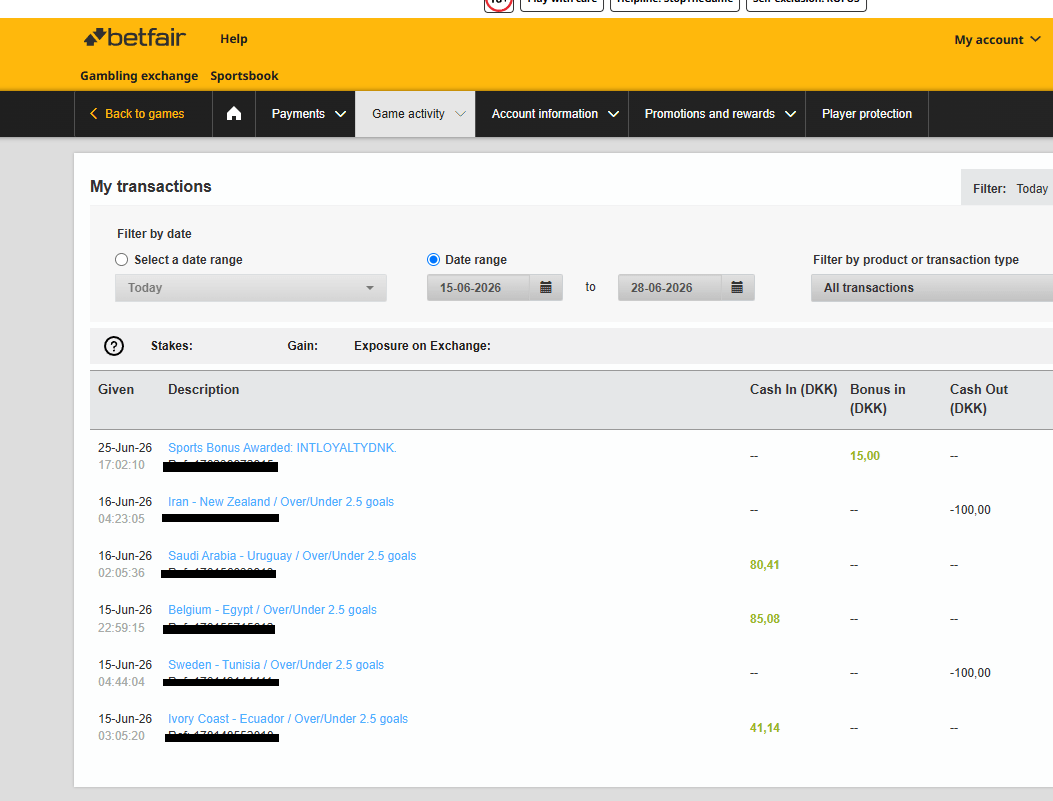Click the Description column header
Image resolution: width=1053 pixels, height=801 pixels.
[203, 389]
